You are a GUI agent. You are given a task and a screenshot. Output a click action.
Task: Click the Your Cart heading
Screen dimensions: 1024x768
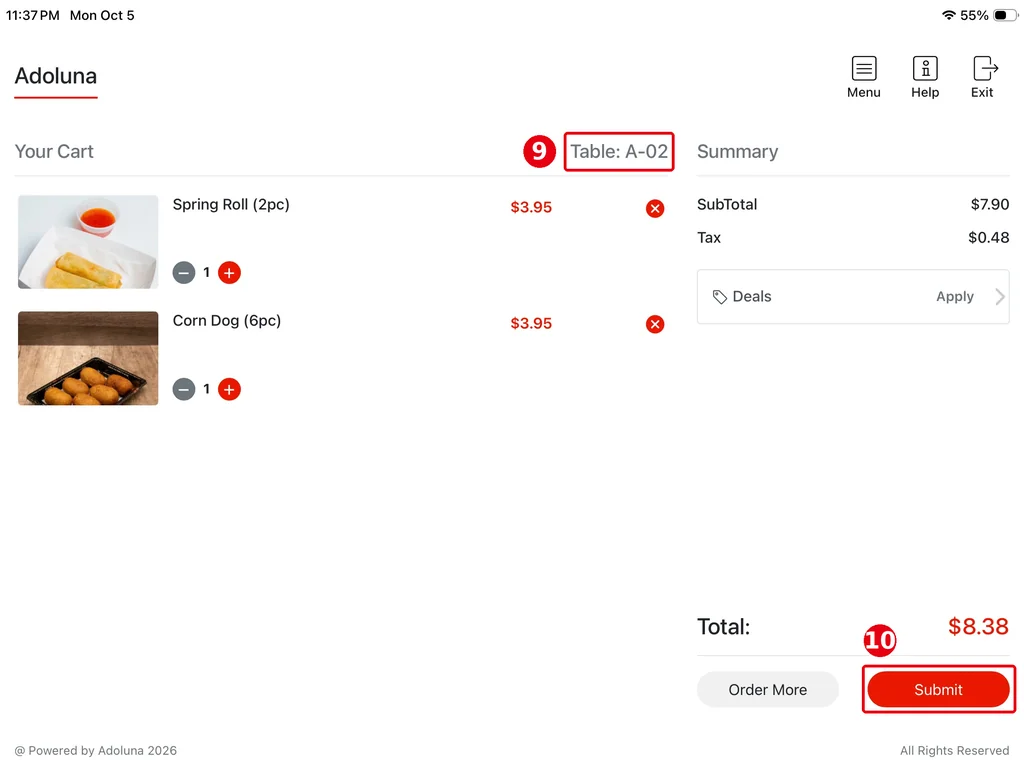[54, 152]
